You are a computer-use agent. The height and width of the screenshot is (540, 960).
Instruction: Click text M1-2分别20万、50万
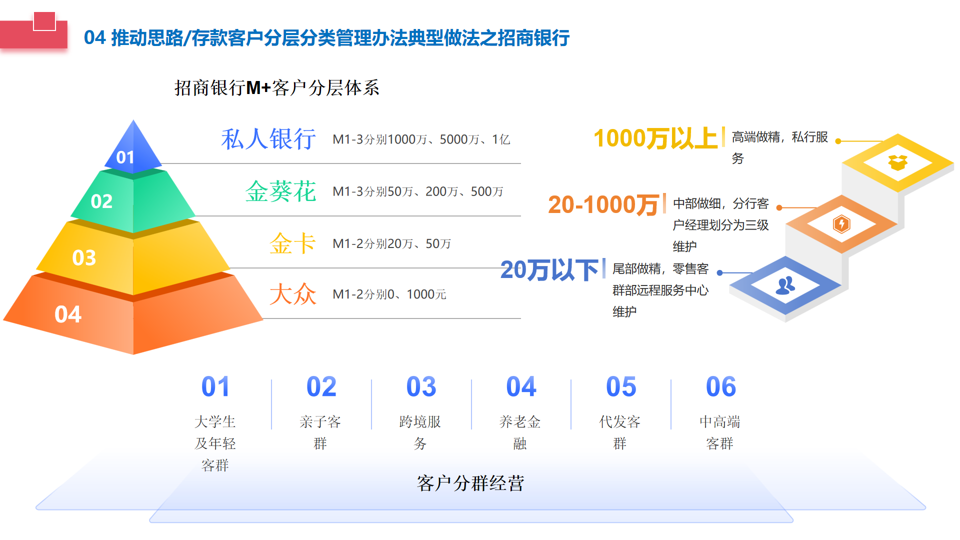391,244
